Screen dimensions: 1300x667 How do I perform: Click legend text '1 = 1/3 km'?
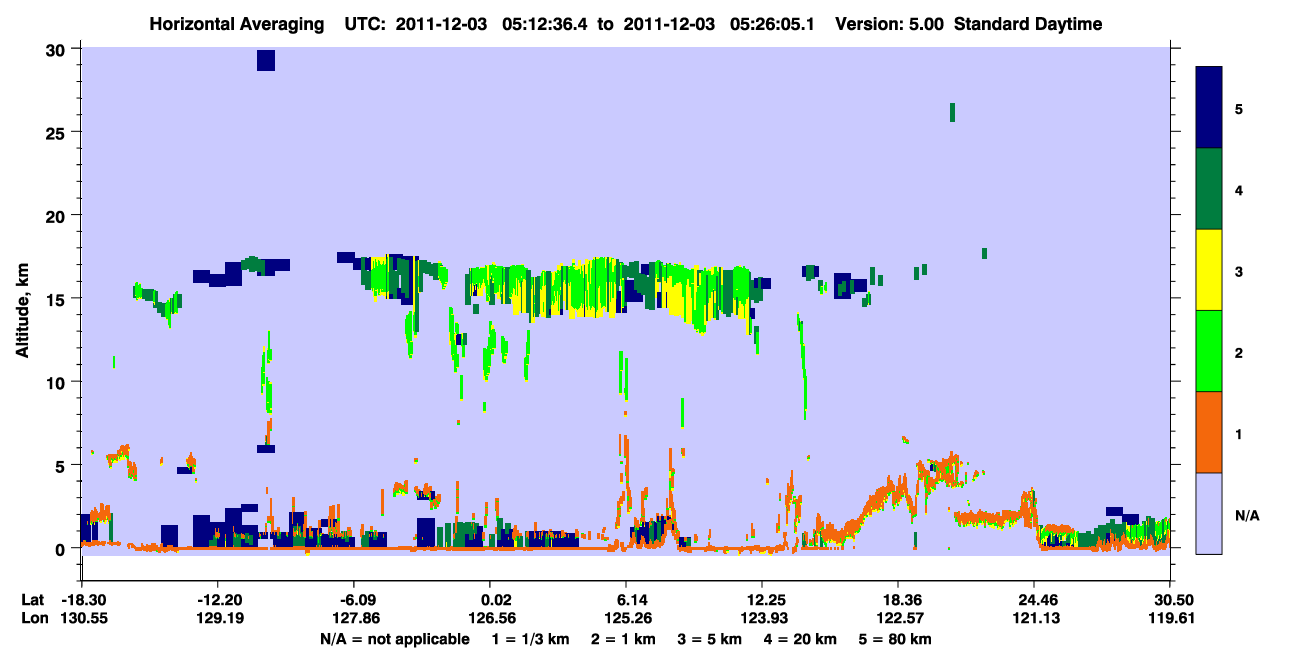click(531, 639)
